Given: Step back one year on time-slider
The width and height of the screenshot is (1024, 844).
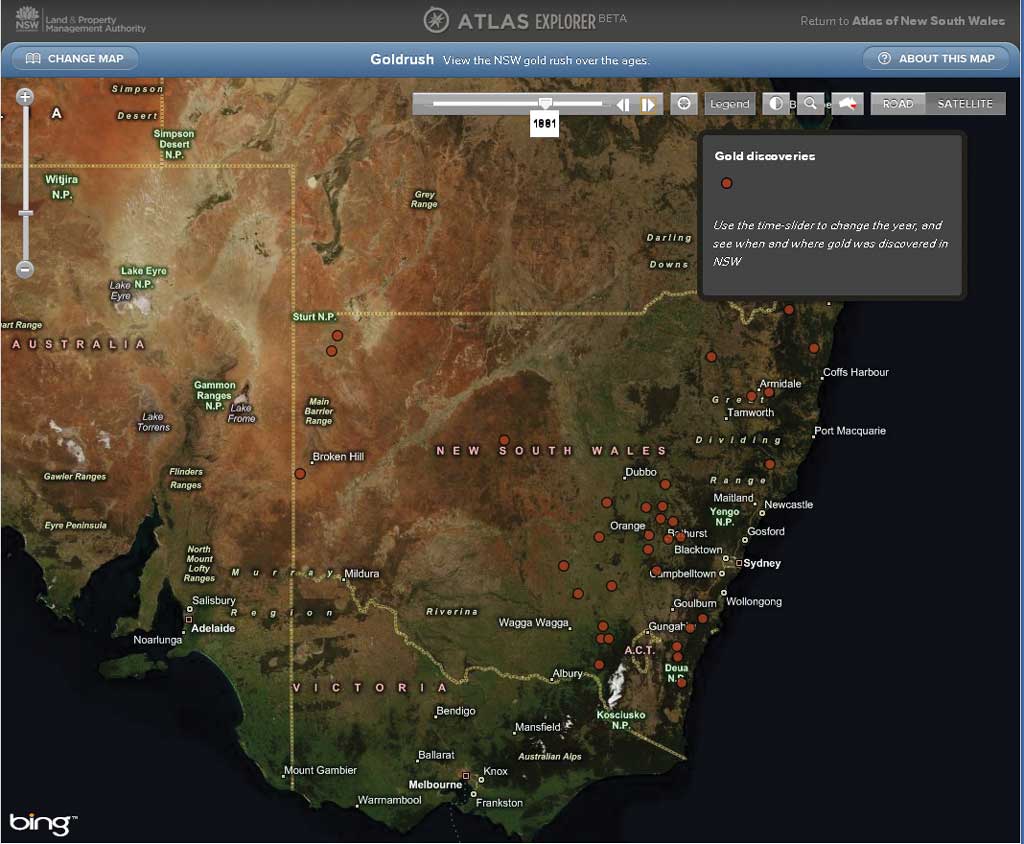Looking at the screenshot, I should tap(623, 105).
